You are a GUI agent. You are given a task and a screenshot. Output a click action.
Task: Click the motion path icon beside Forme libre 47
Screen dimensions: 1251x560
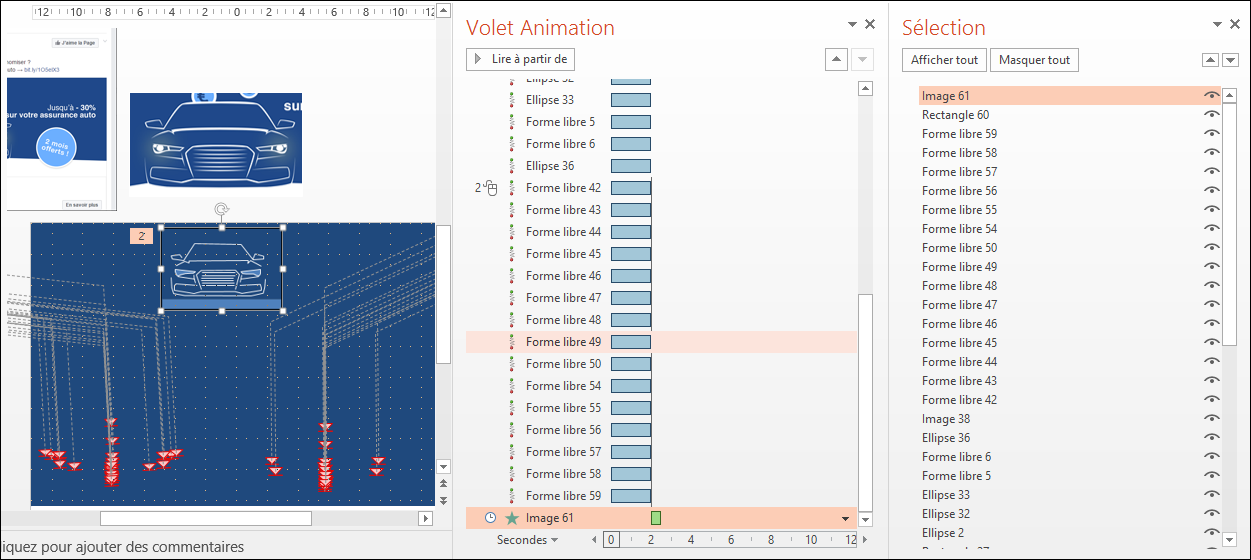pyautogui.click(x=512, y=298)
